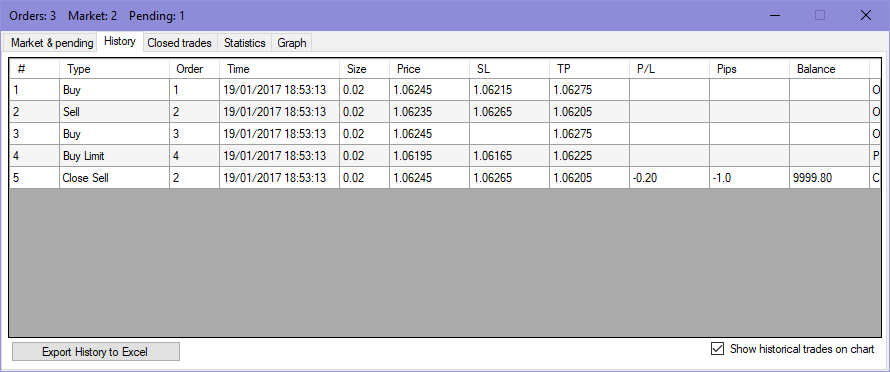The width and height of the screenshot is (890, 372).
Task: Click the -0.20 P/L value
Action: [669, 178]
